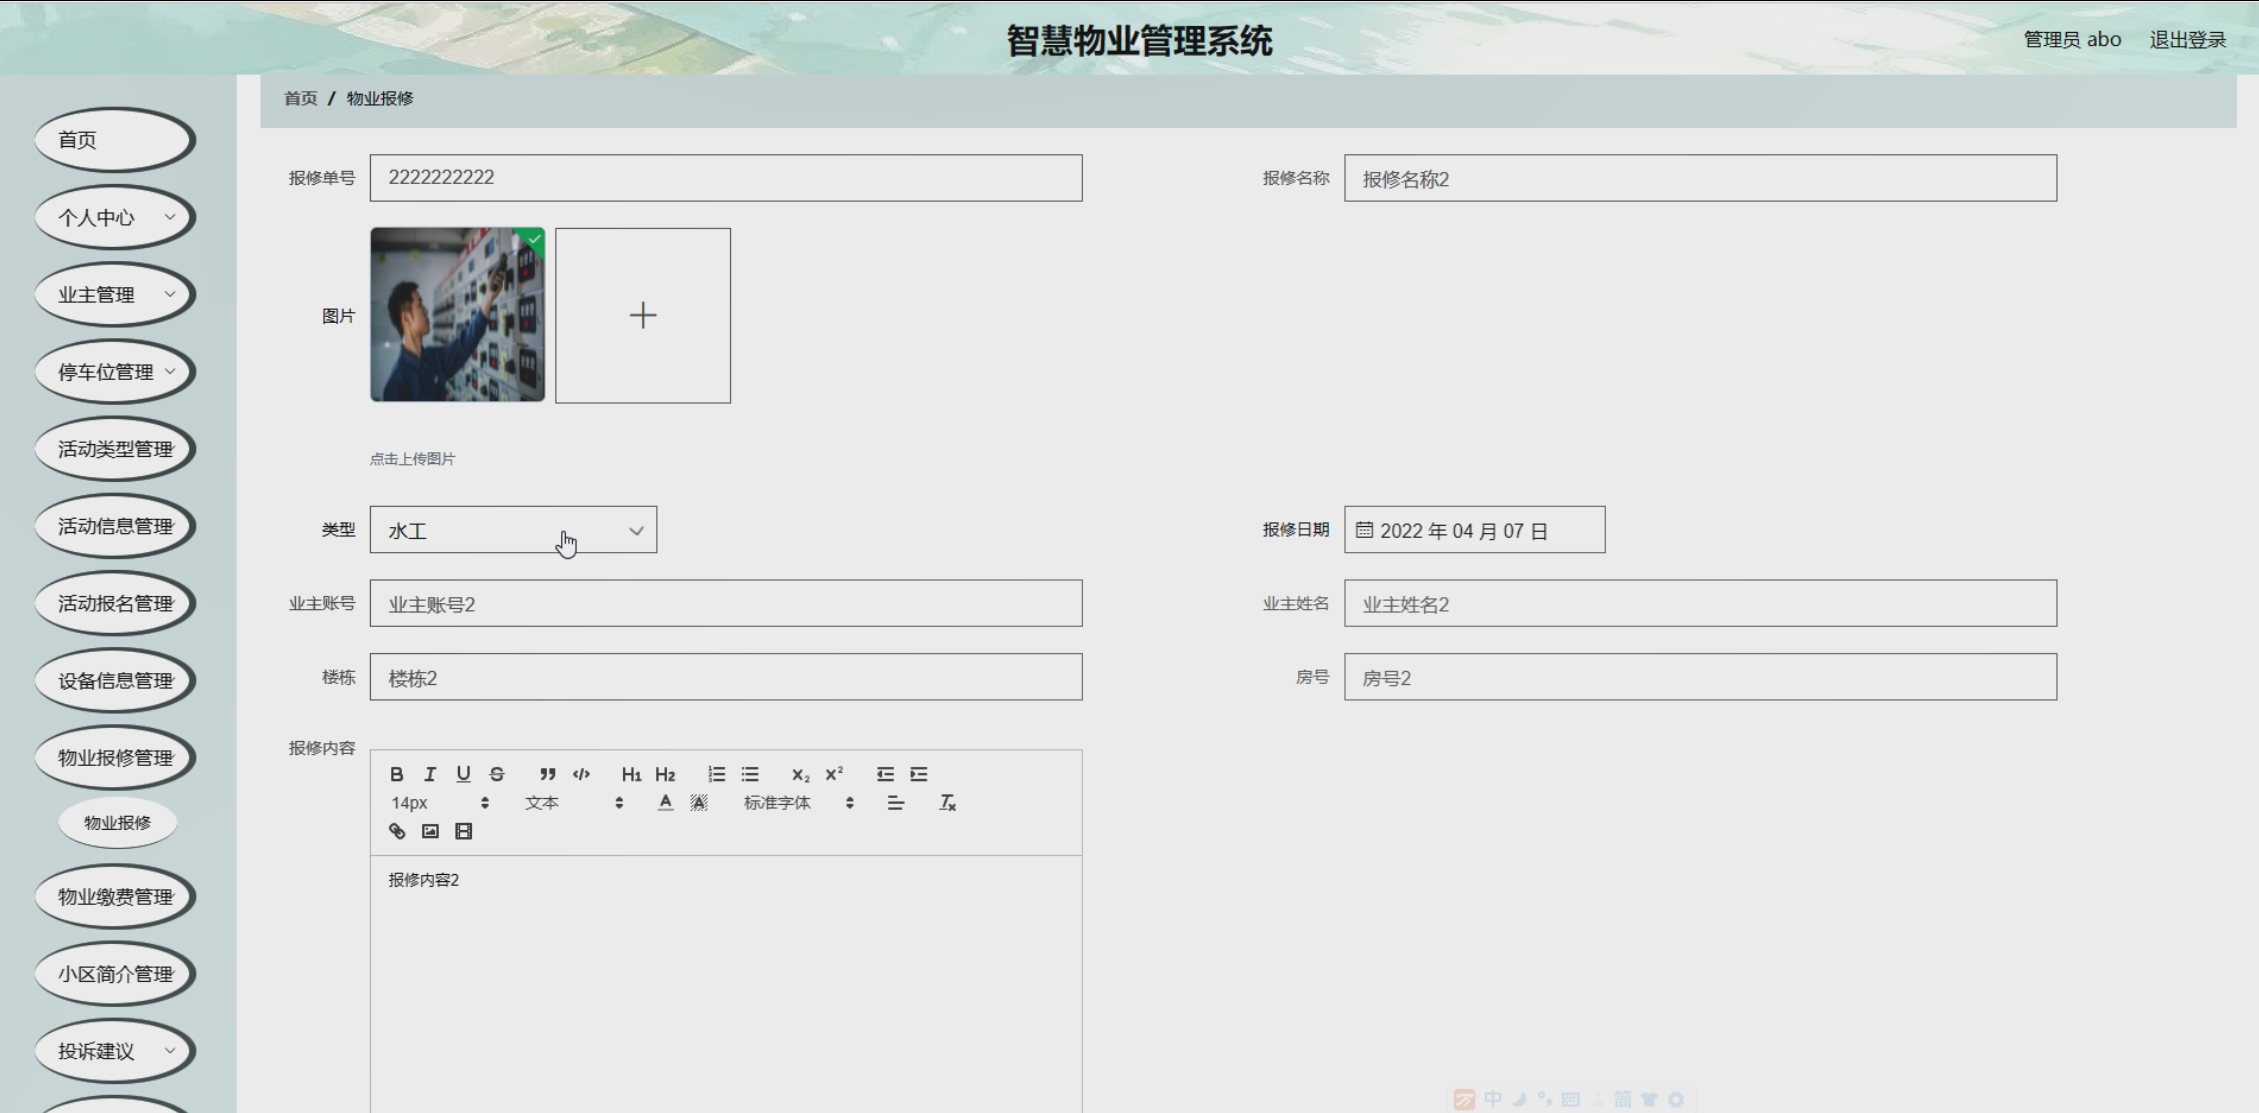2259x1113 pixels.
Task: Apply blockquote formatting
Action: tap(547, 774)
